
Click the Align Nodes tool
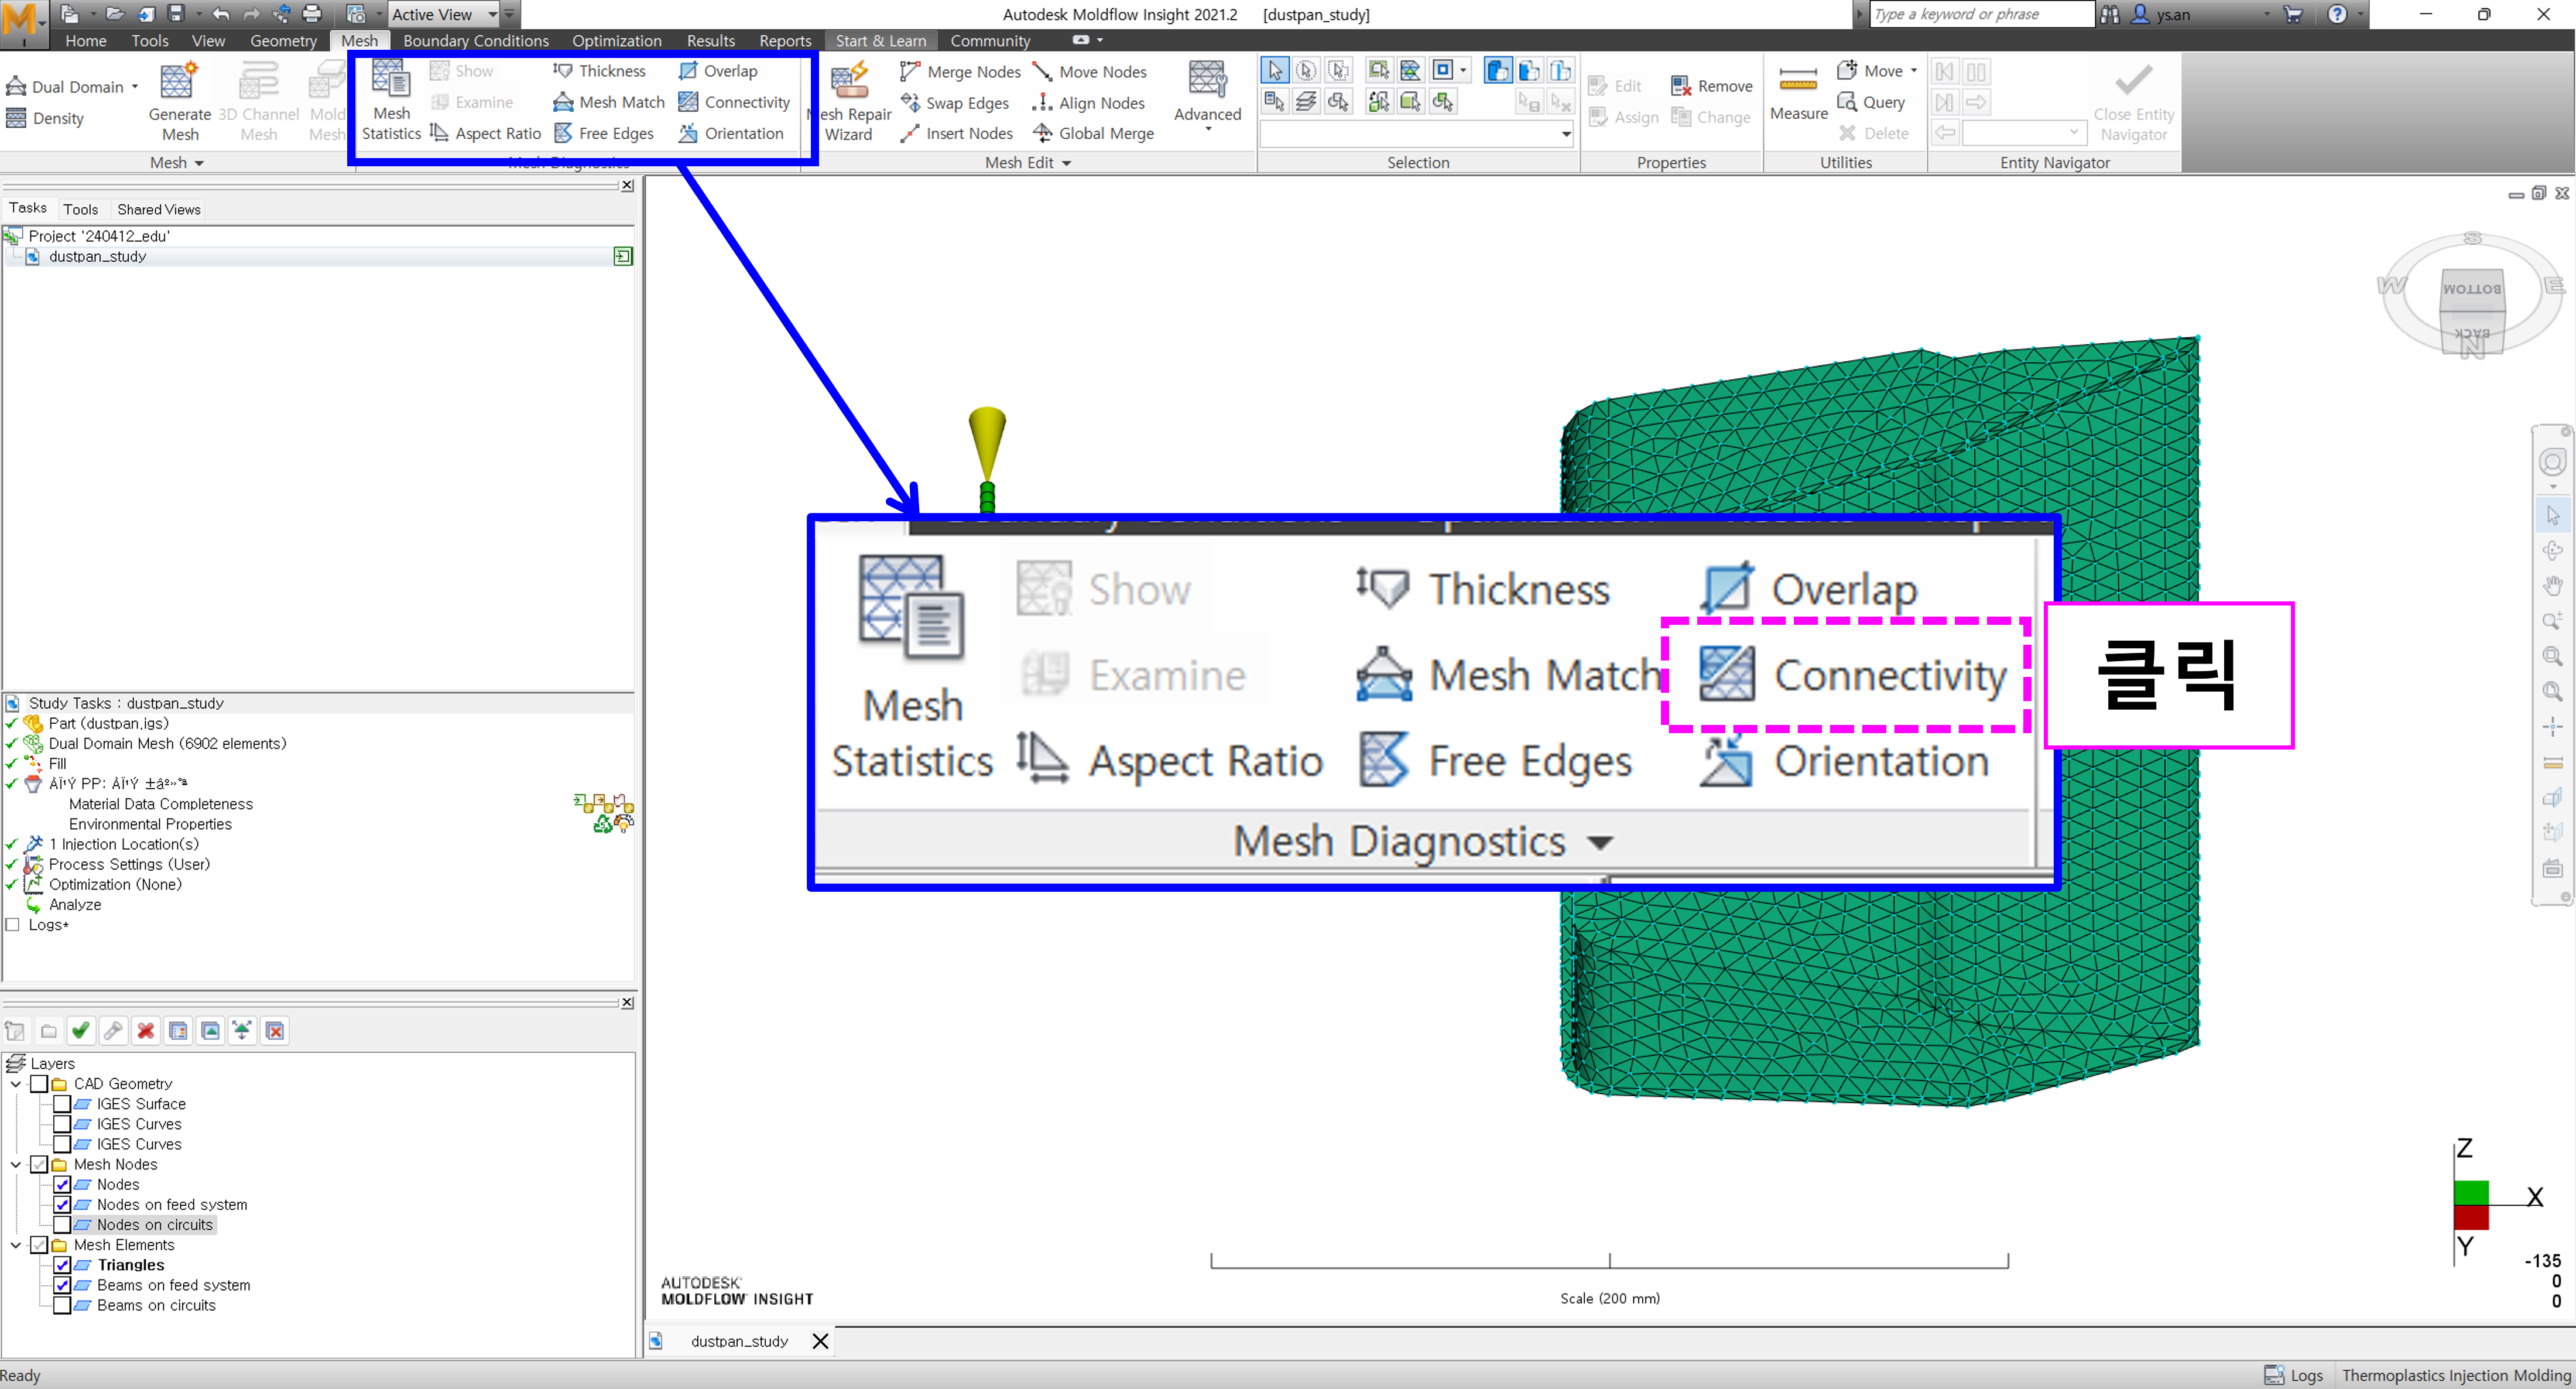point(1089,103)
